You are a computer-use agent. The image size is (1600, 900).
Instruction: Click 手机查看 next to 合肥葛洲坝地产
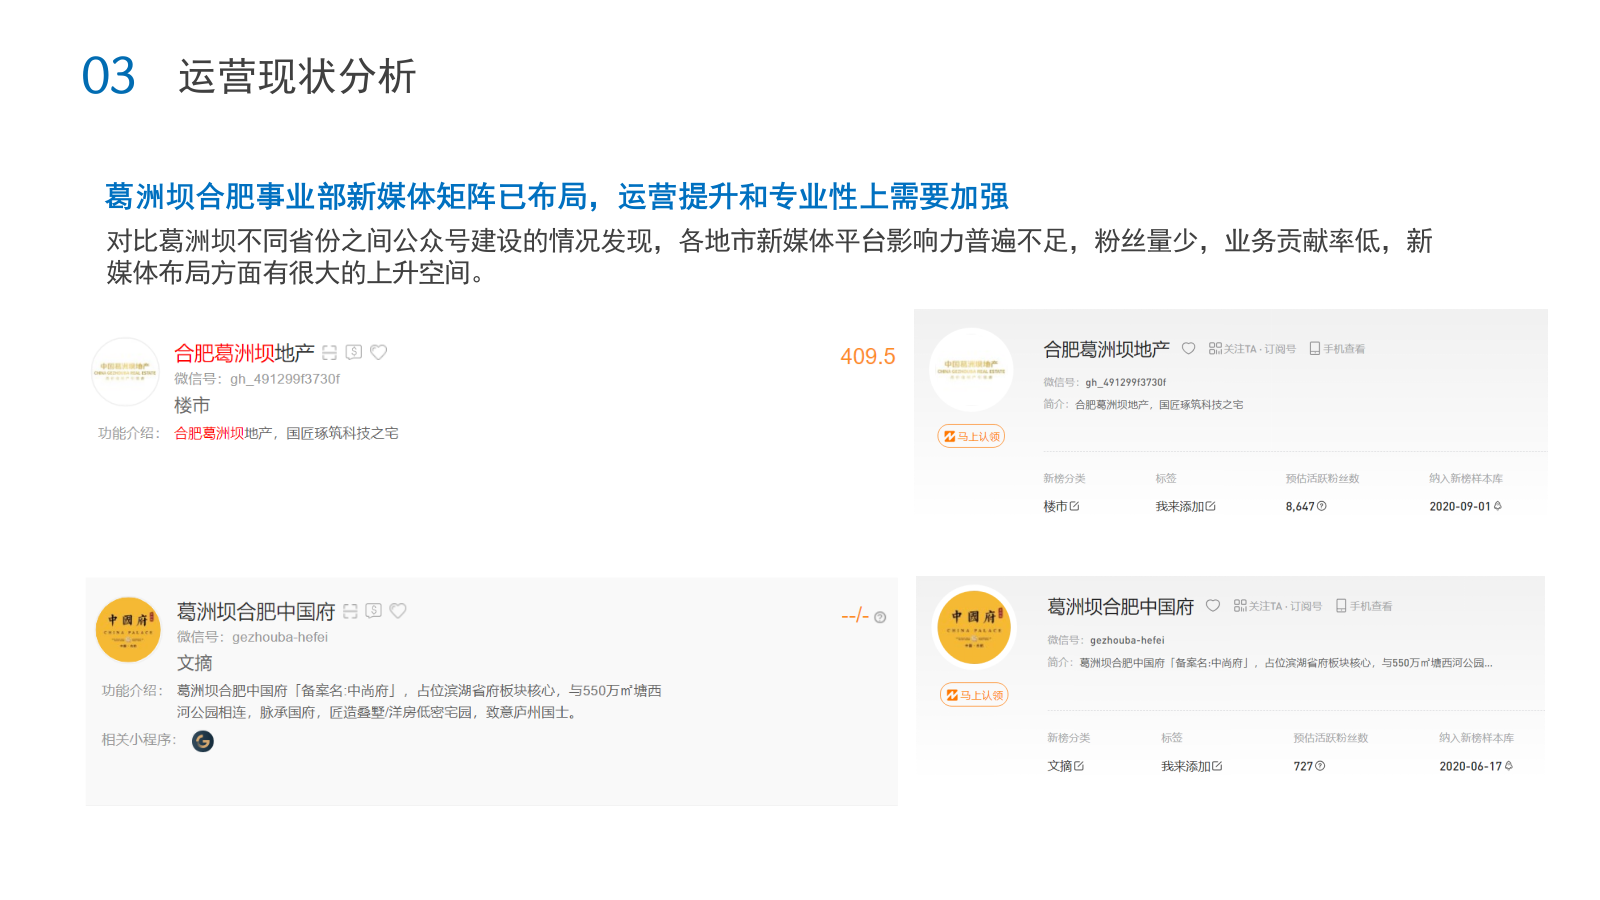click(x=1337, y=349)
